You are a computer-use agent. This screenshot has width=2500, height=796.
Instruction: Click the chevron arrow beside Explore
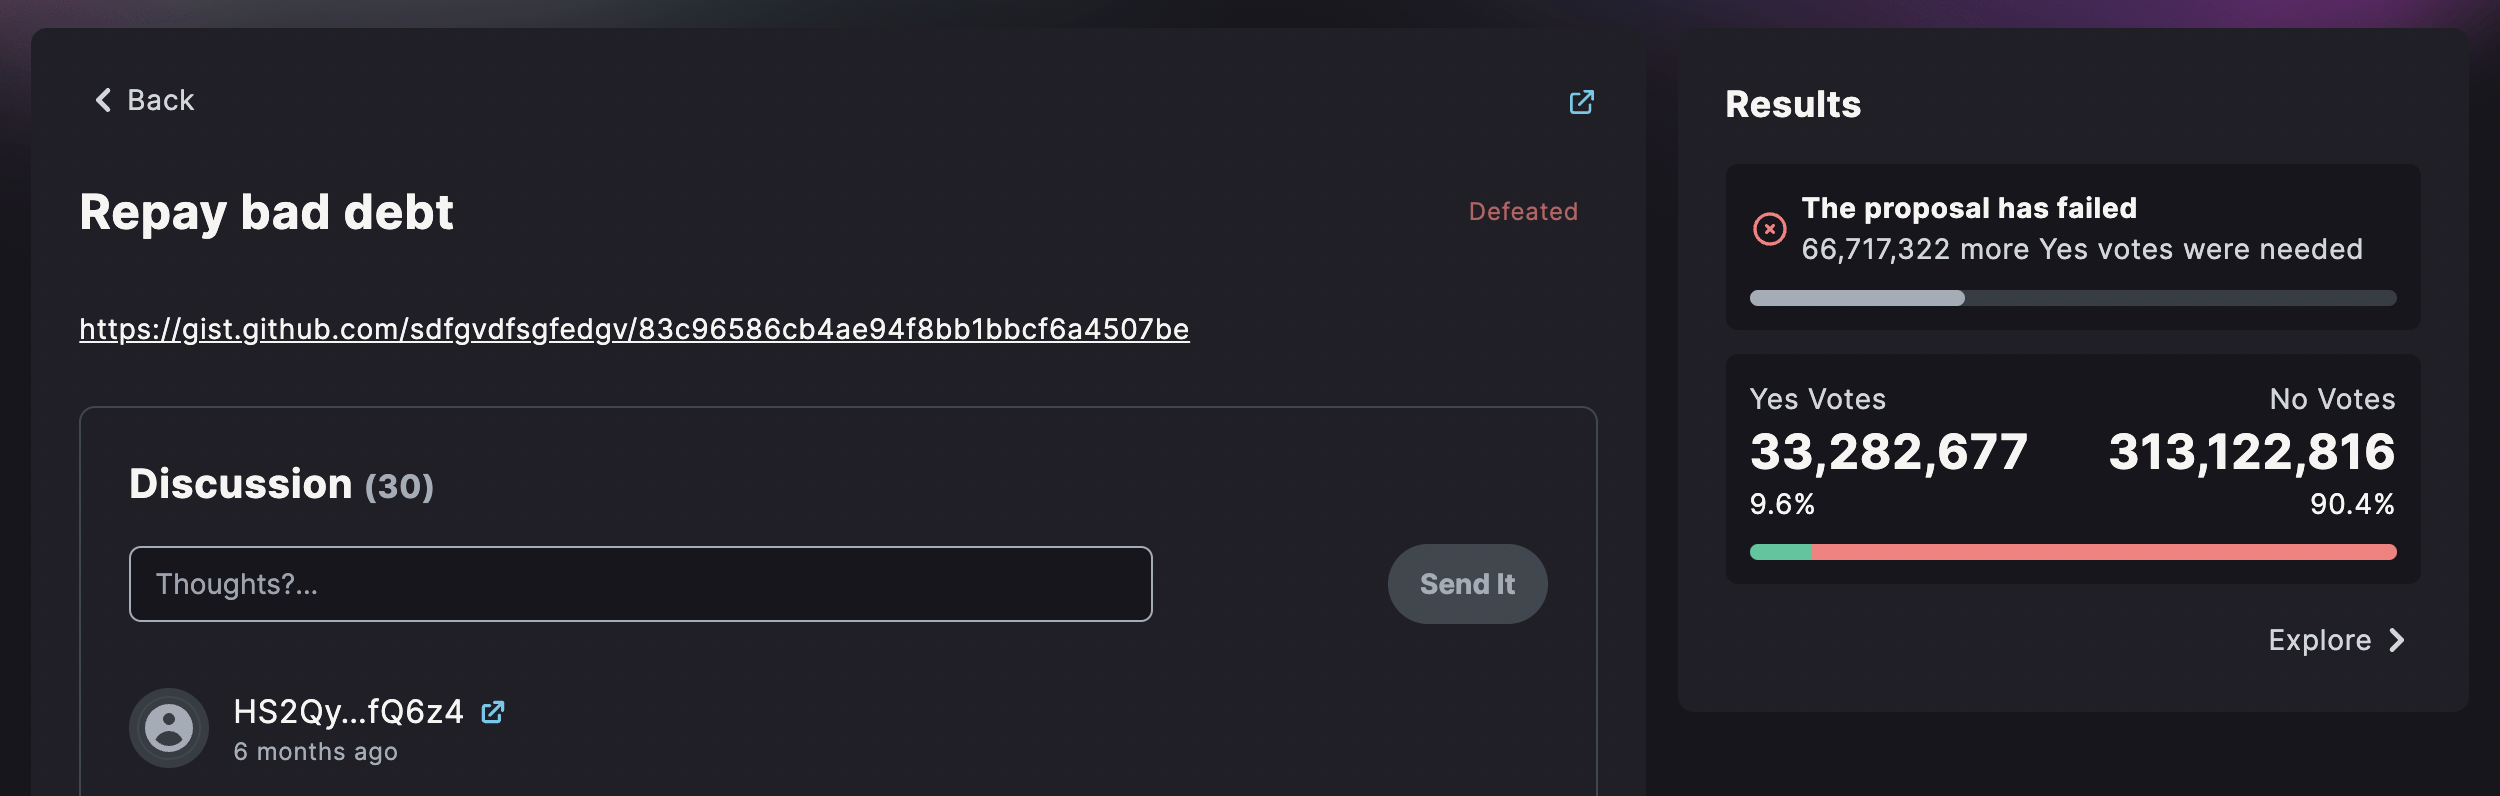(x=2396, y=640)
